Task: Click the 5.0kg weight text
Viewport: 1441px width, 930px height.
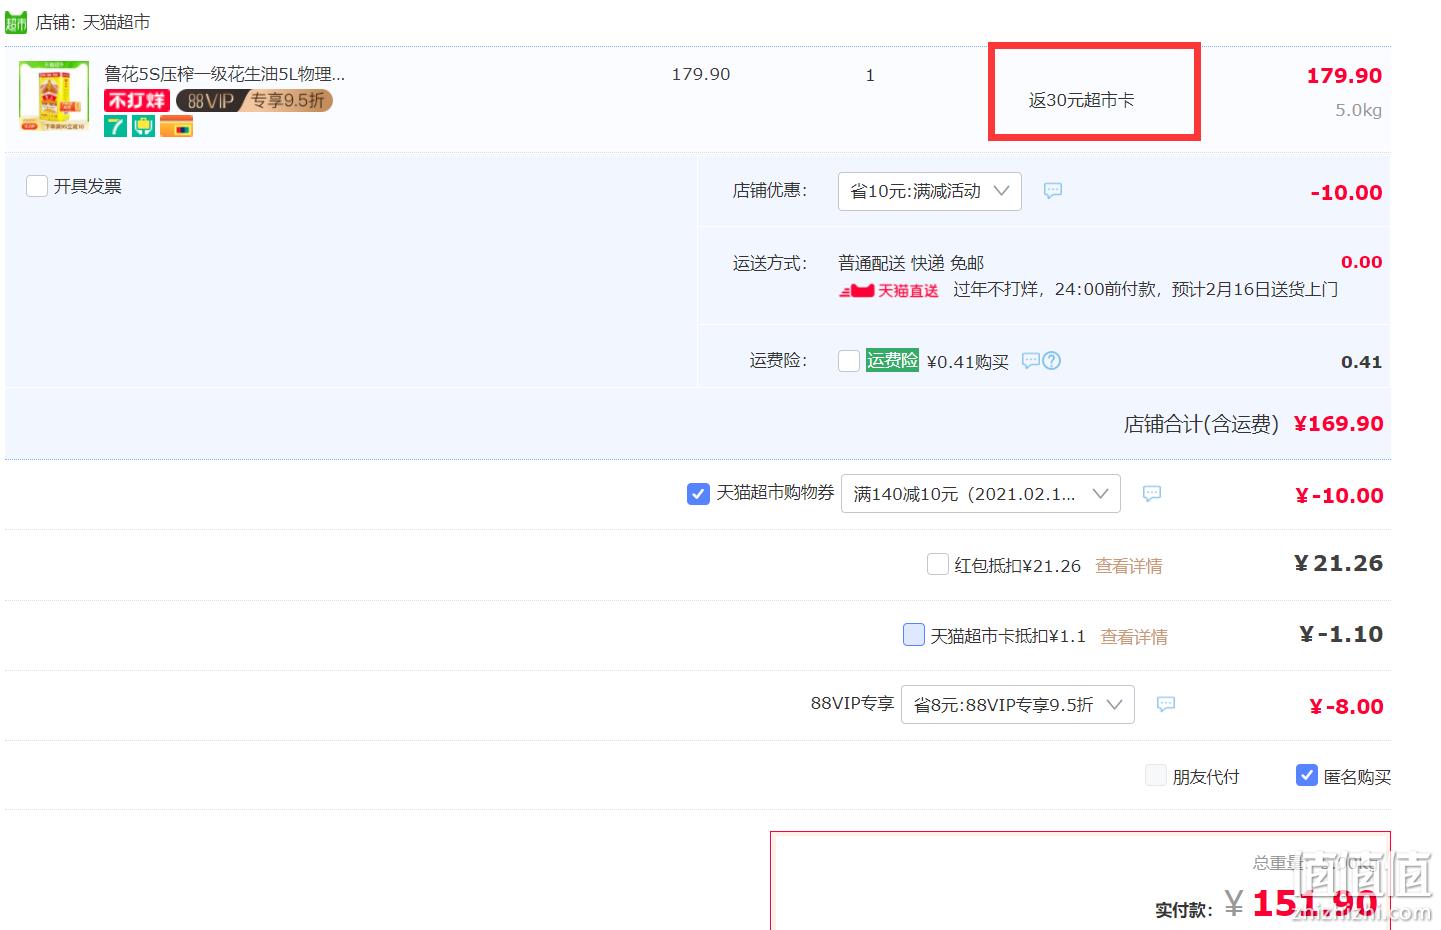Action: (x=1358, y=111)
